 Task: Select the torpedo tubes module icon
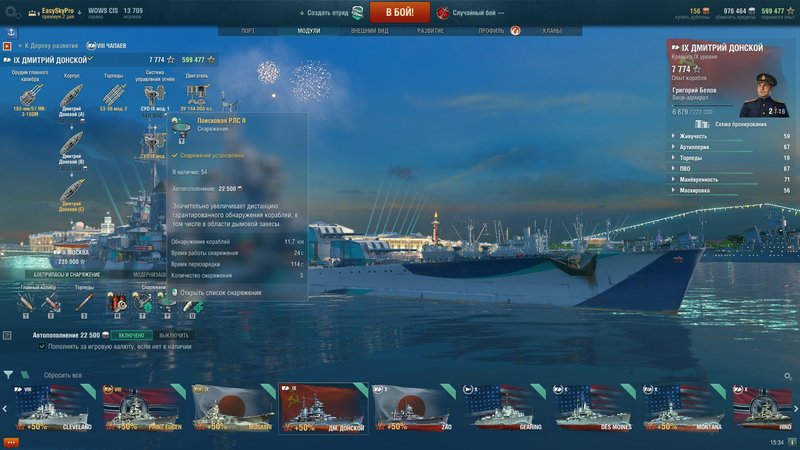point(113,95)
